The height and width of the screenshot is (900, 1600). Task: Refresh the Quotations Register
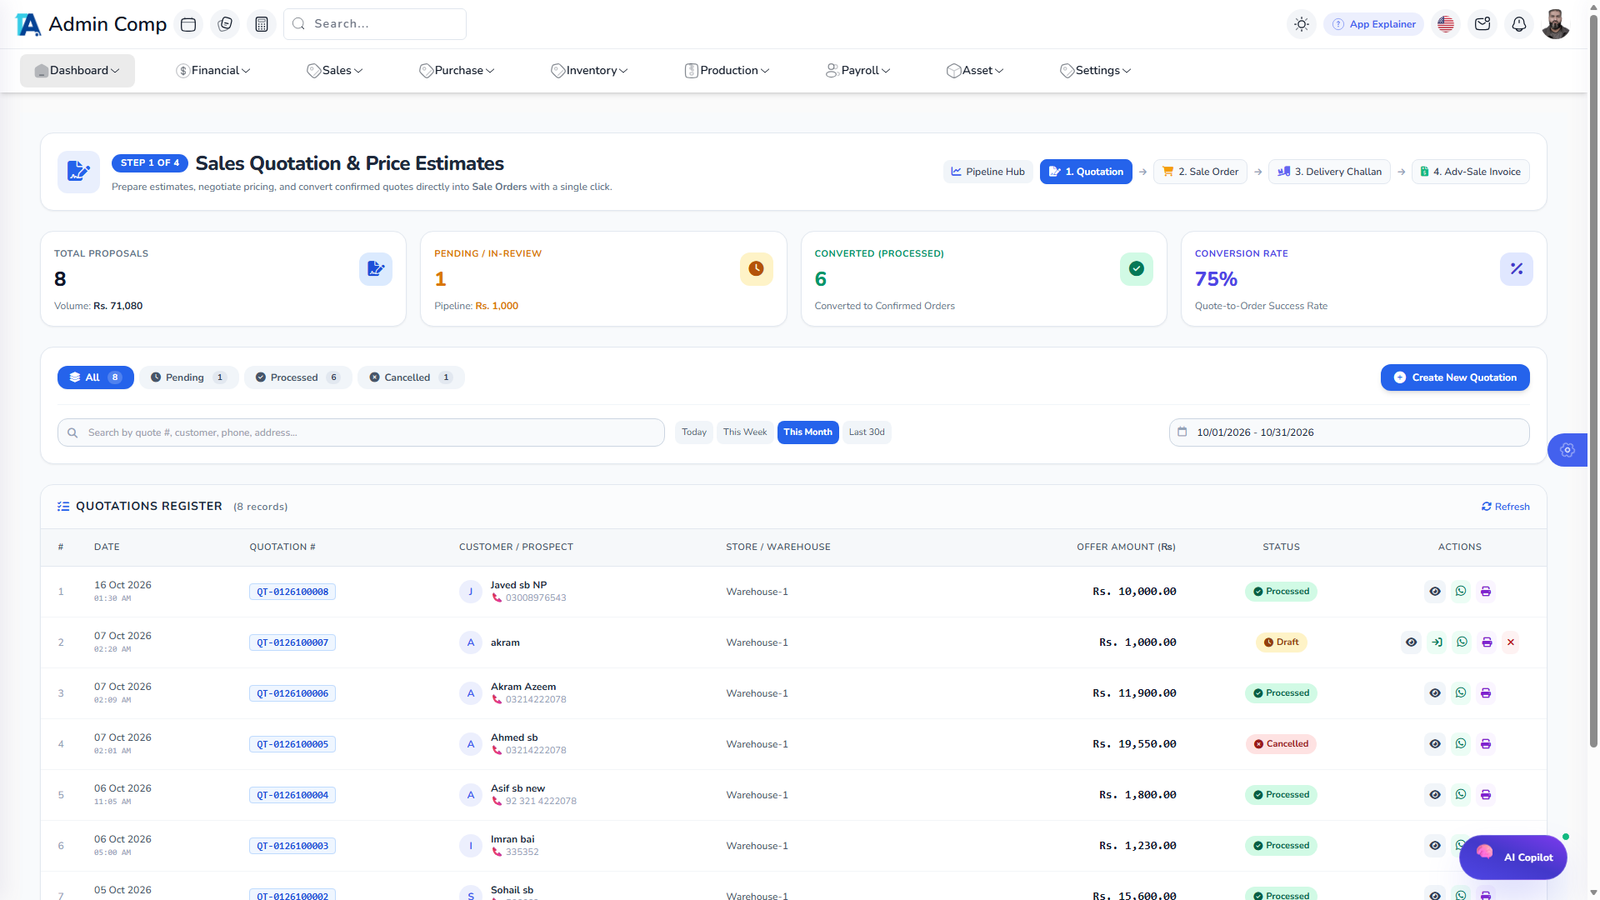pos(1505,507)
